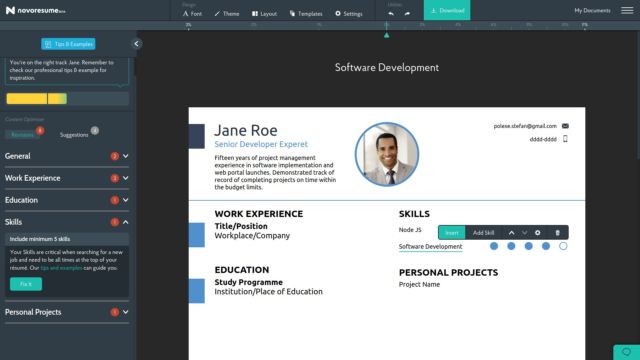Expand the Personal Projects section chevron
640x360 pixels.
126,312
